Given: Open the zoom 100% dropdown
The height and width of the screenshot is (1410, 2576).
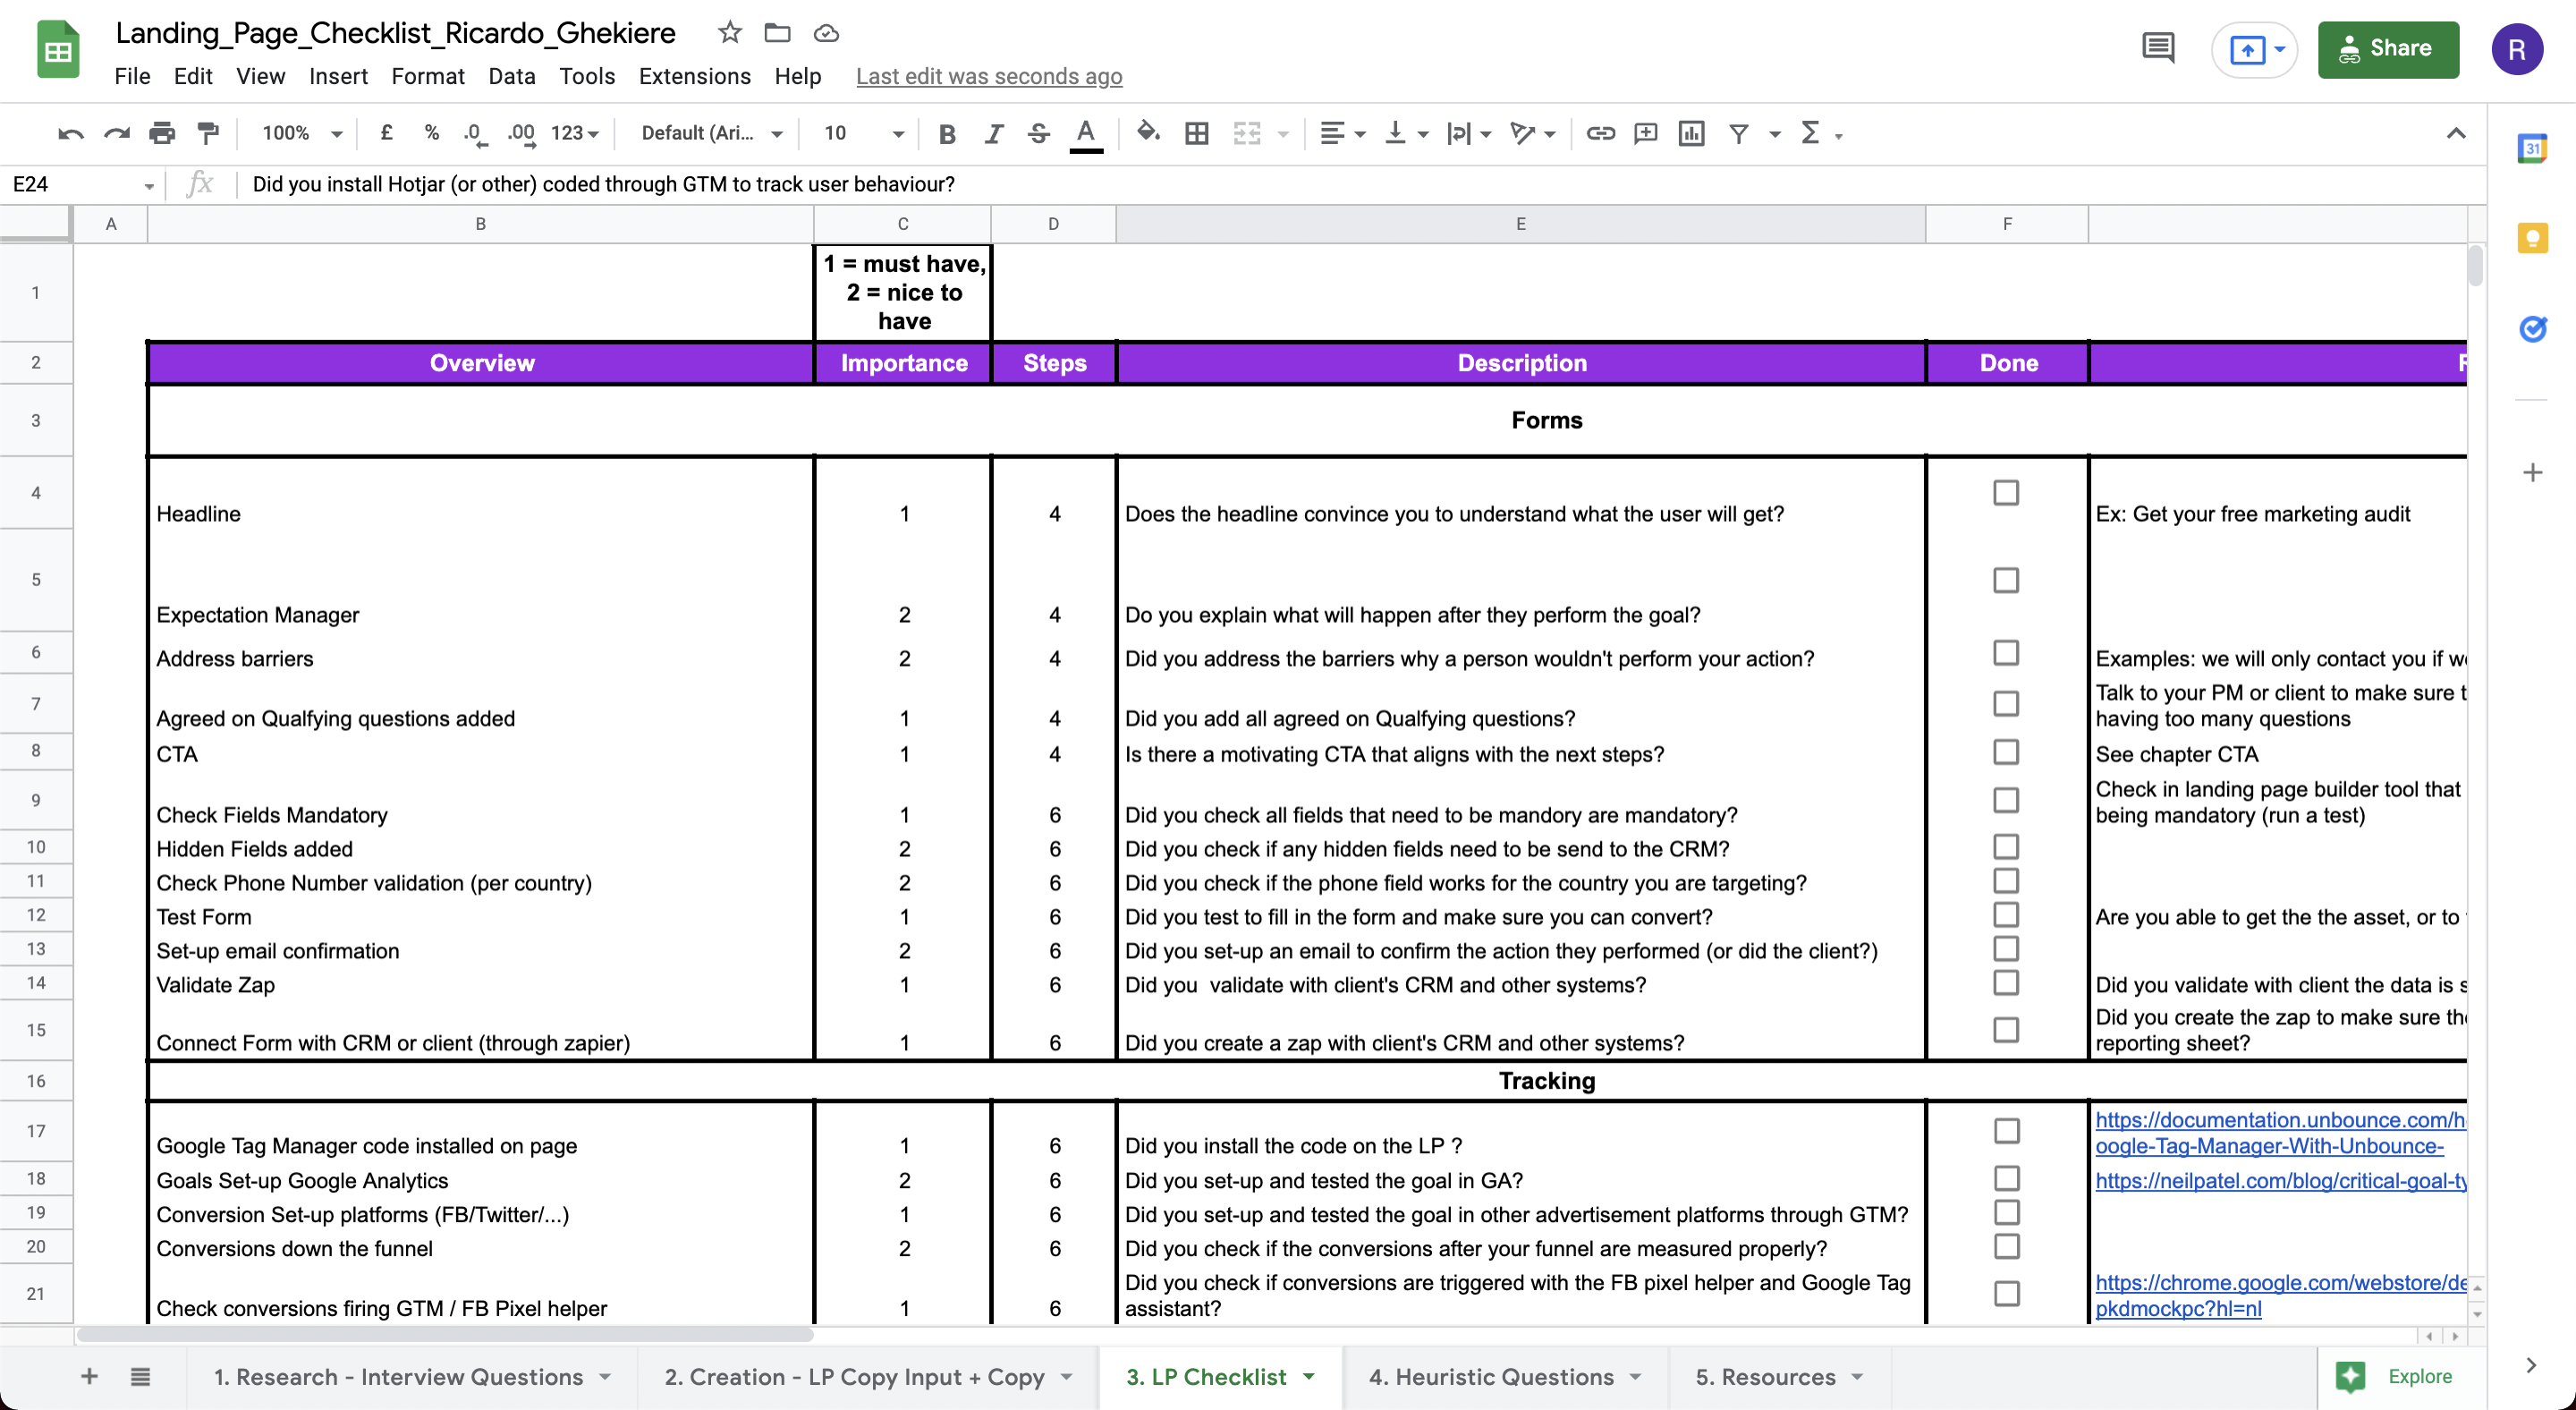Looking at the screenshot, I should [x=302, y=133].
